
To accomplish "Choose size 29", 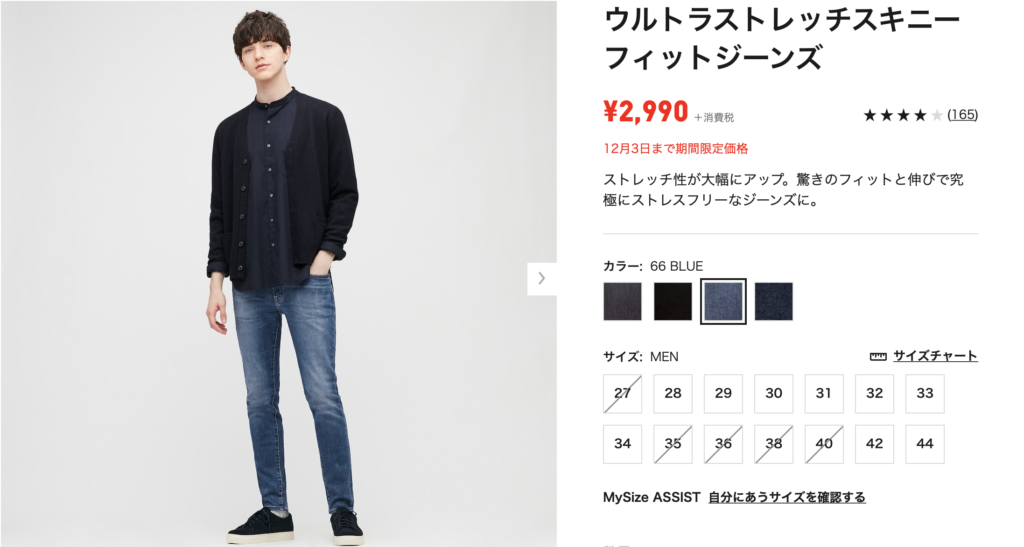I will (x=723, y=394).
